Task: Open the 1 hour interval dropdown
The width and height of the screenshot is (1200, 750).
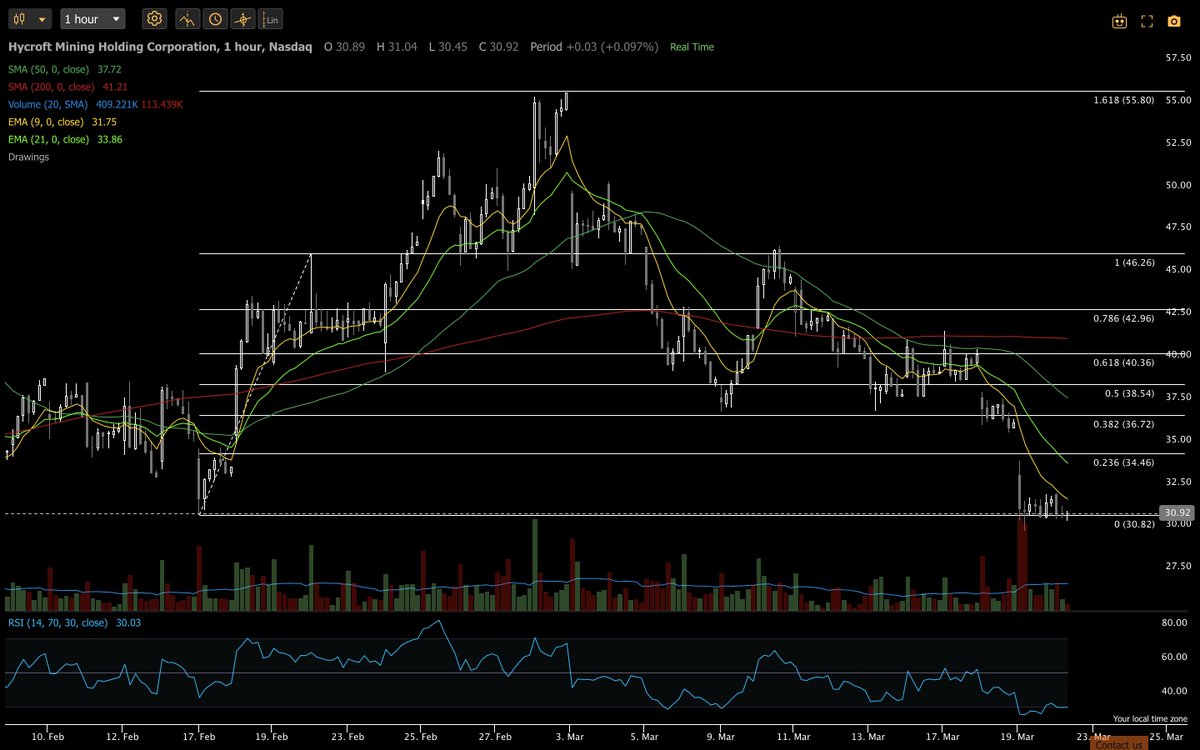Action: 93,19
